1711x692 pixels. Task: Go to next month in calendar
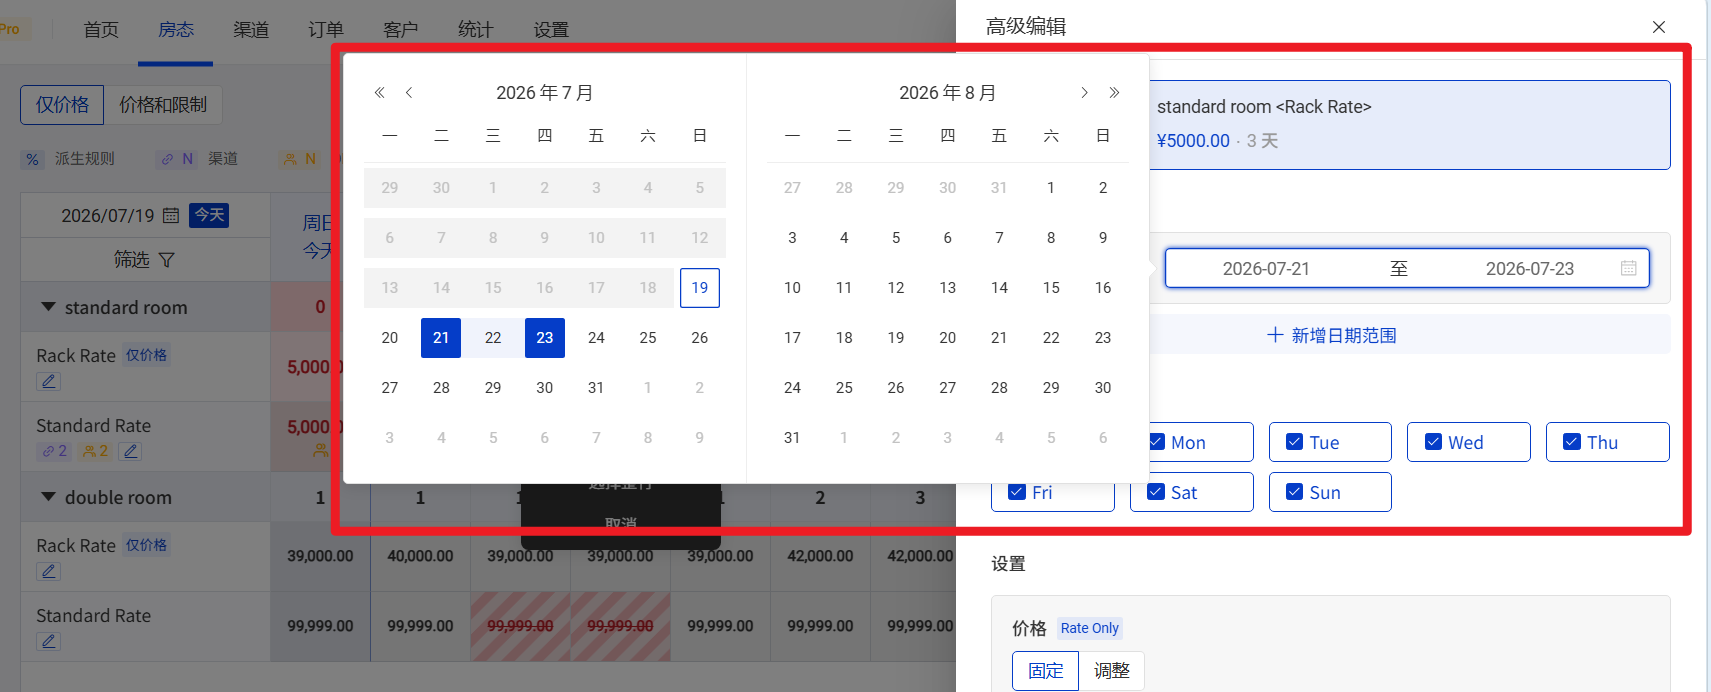(x=1084, y=93)
